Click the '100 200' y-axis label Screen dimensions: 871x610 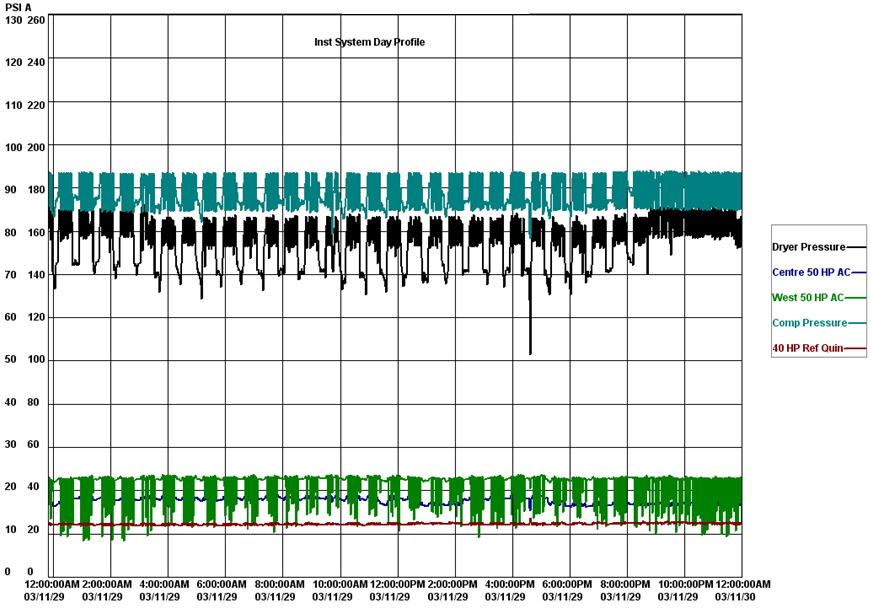click(x=25, y=148)
